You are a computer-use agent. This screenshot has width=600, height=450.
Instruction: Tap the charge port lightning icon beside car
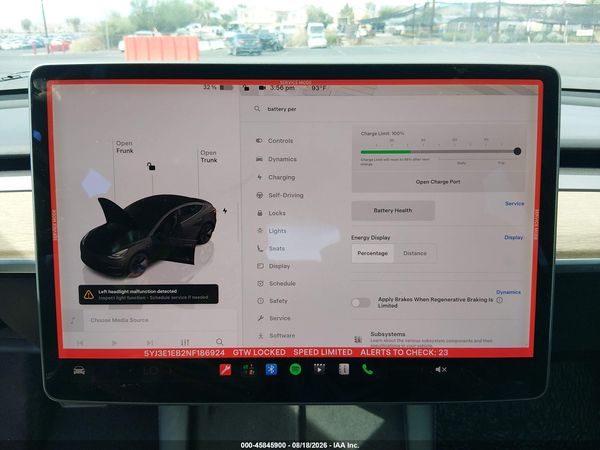pos(225,211)
